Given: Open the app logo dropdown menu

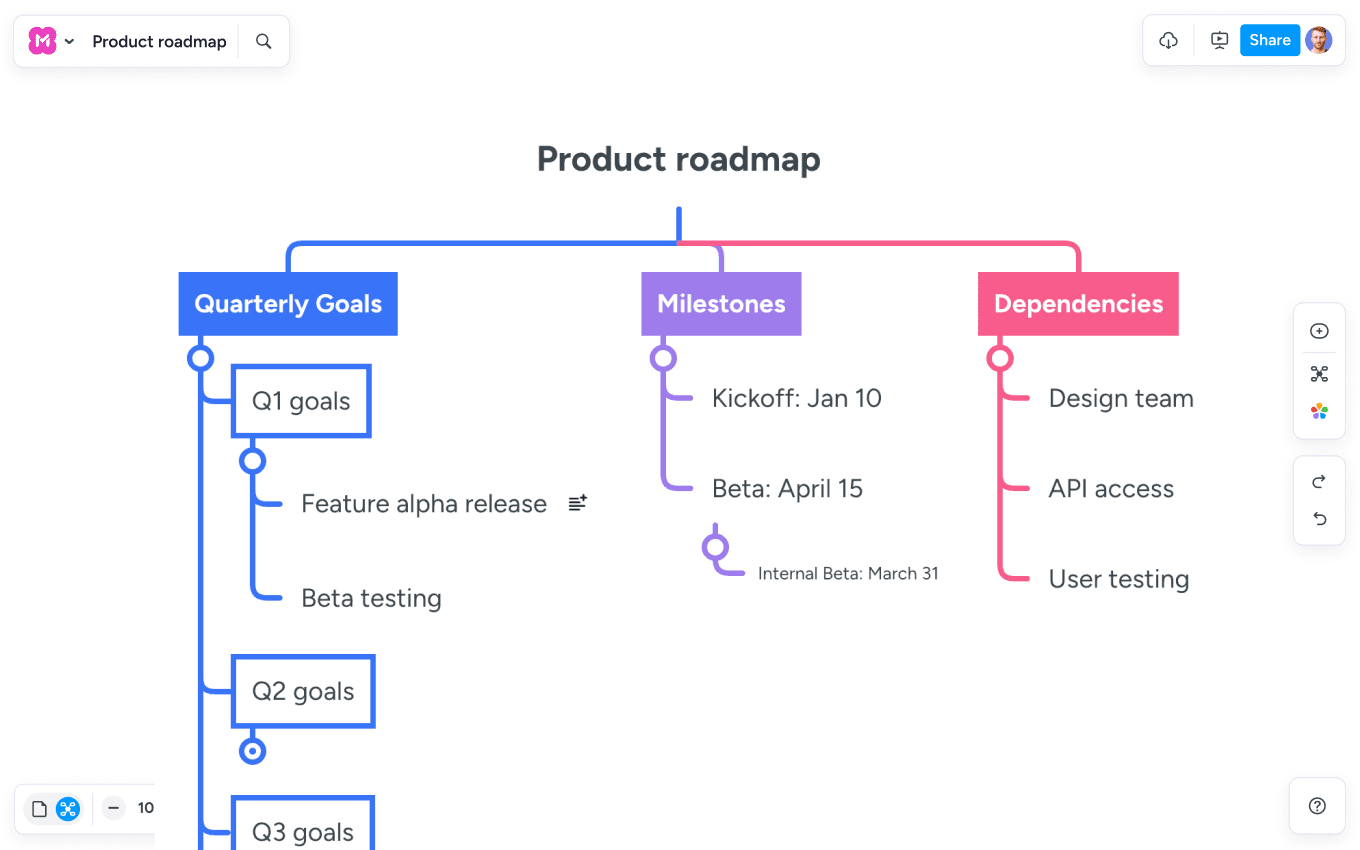Looking at the screenshot, I should click(x=51, y=41).
